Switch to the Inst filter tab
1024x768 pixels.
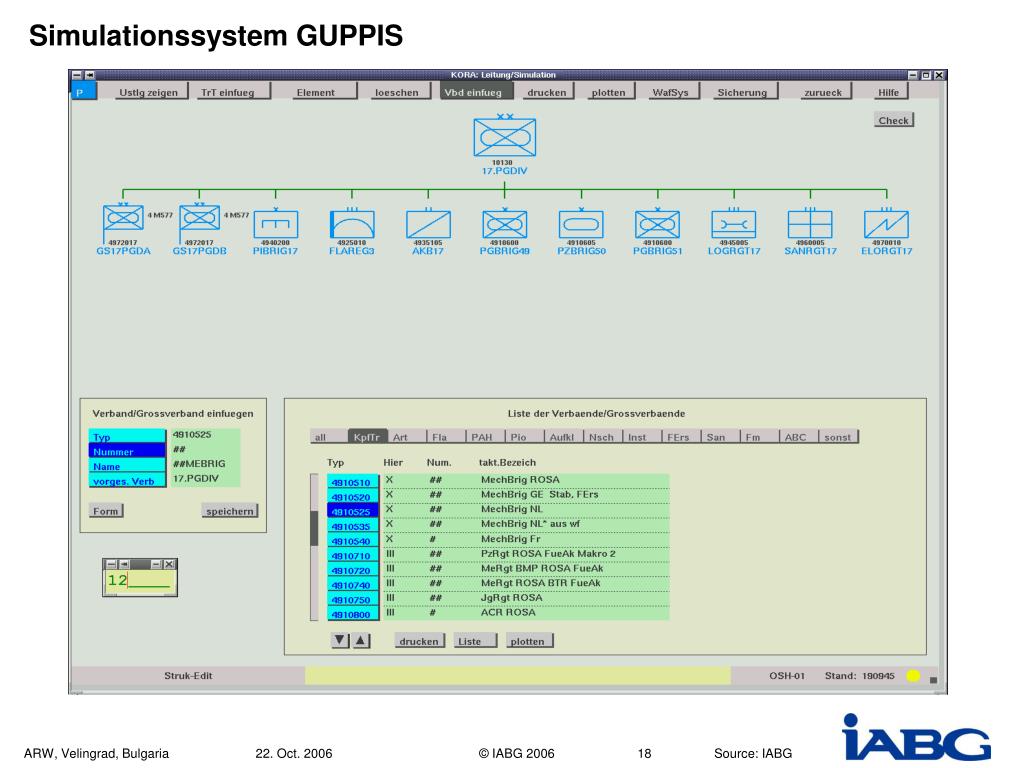[x=642, y=437]
